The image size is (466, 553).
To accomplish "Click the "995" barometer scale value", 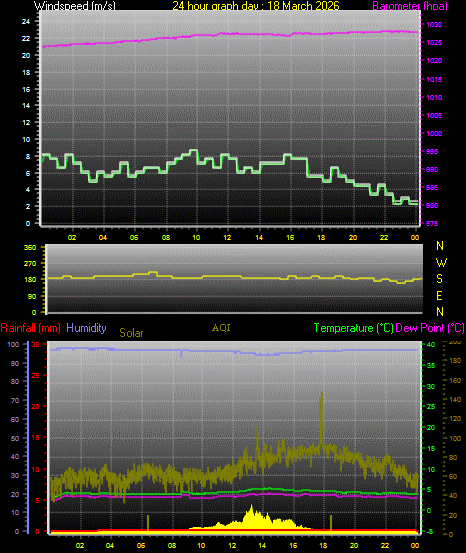I will click(x=432, y=151).
